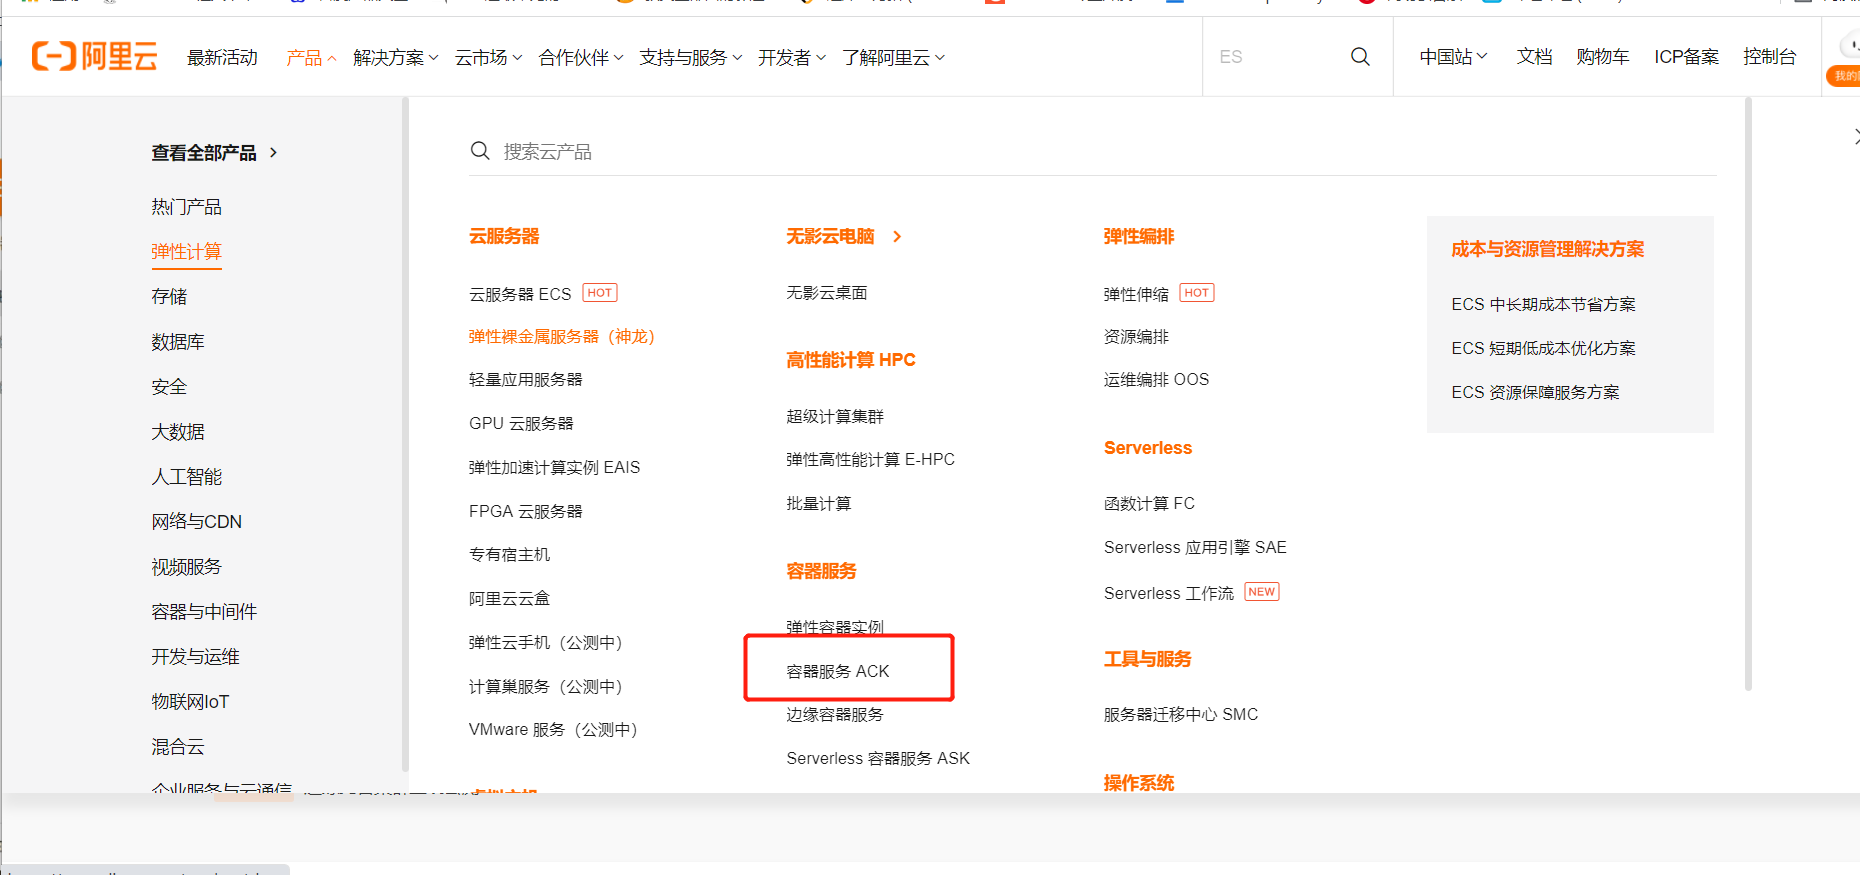
Task: Expand the 开发者 menu
Action: 792,58
